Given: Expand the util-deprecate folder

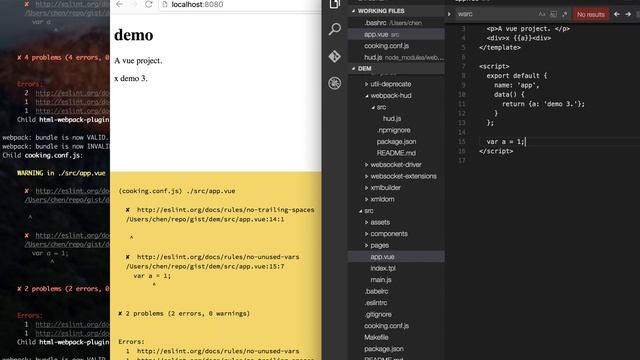Looking at the screenshot, I should coord(367,84).
